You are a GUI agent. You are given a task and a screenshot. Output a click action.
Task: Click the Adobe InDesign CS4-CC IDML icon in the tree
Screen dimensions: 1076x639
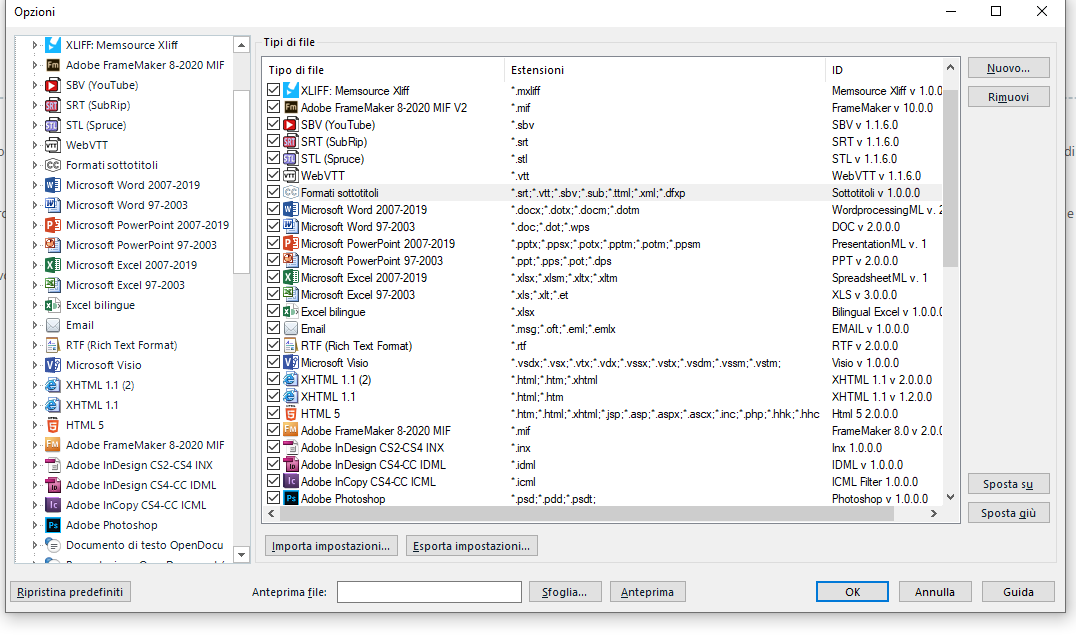click(x=53, y=485)
